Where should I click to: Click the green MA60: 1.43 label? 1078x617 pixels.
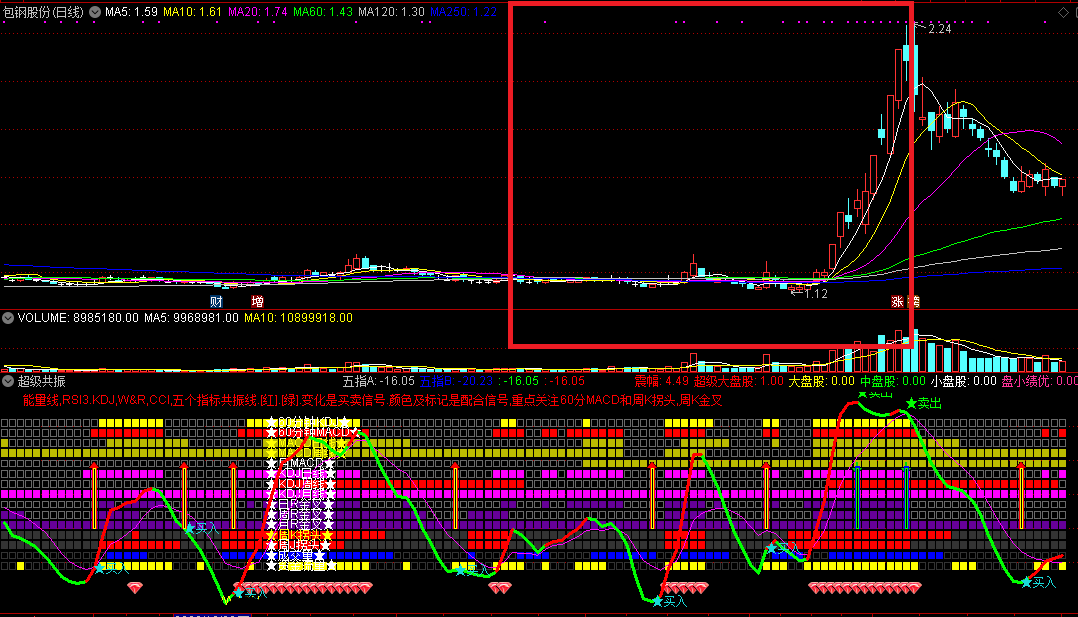[x=323, y=12]
